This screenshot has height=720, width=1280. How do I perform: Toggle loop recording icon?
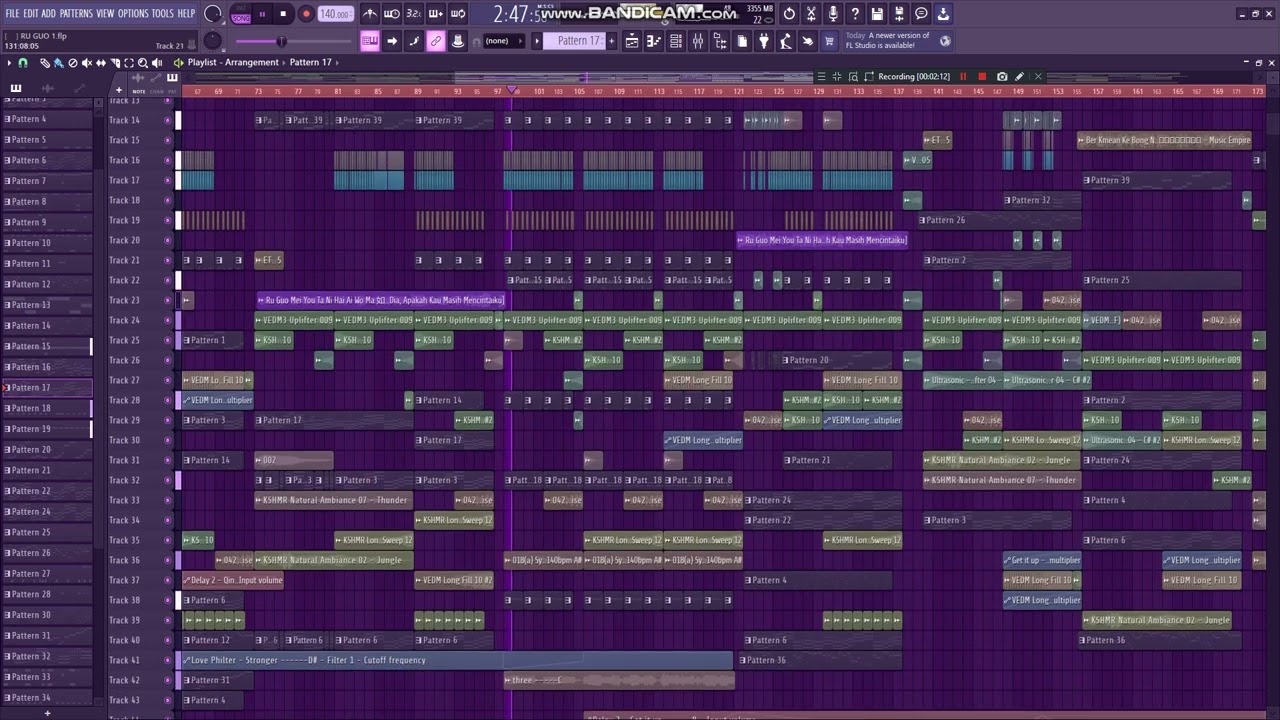point(458,14)
